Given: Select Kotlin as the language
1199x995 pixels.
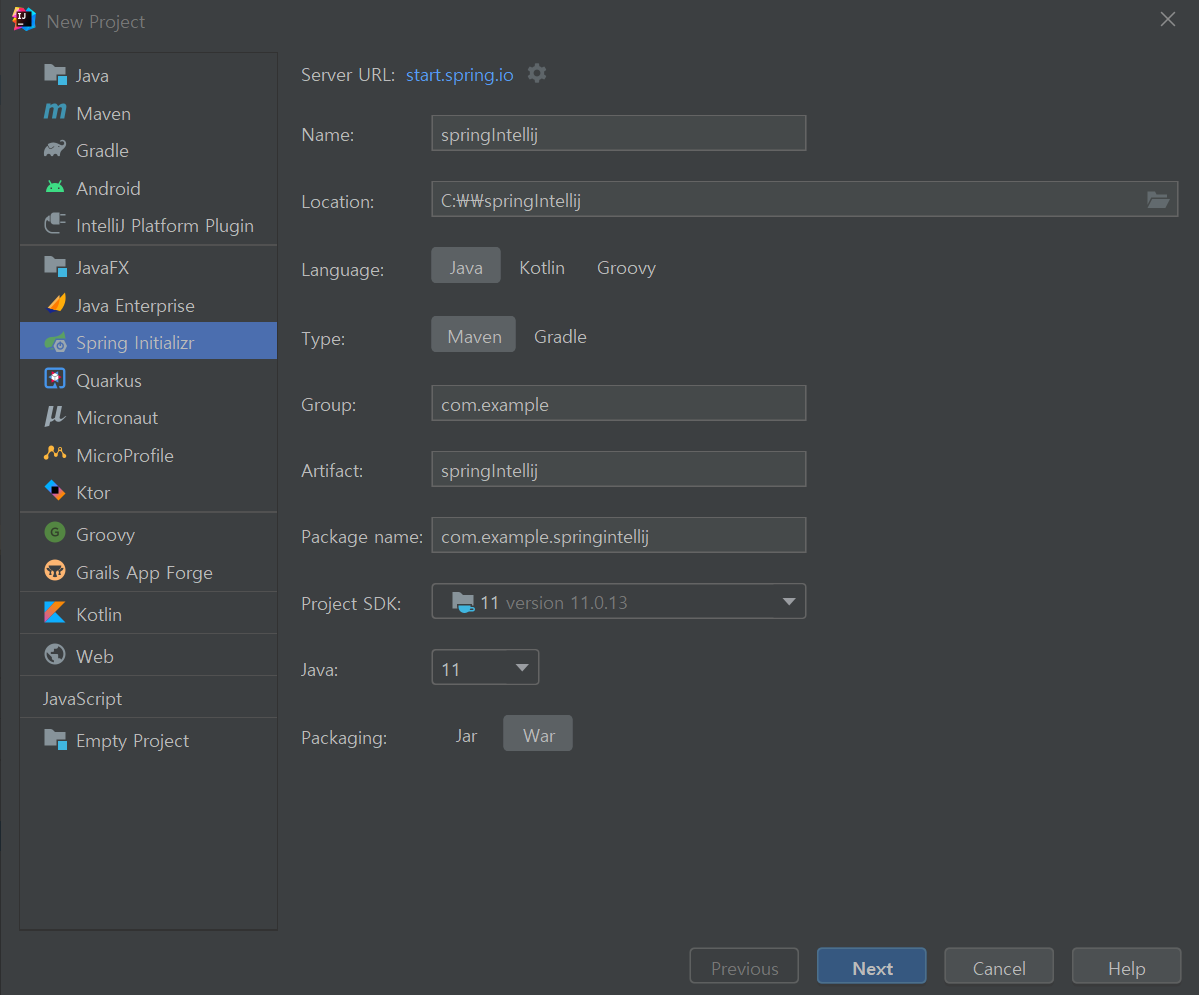Looking at the screenshot, I should coord(542,268).
